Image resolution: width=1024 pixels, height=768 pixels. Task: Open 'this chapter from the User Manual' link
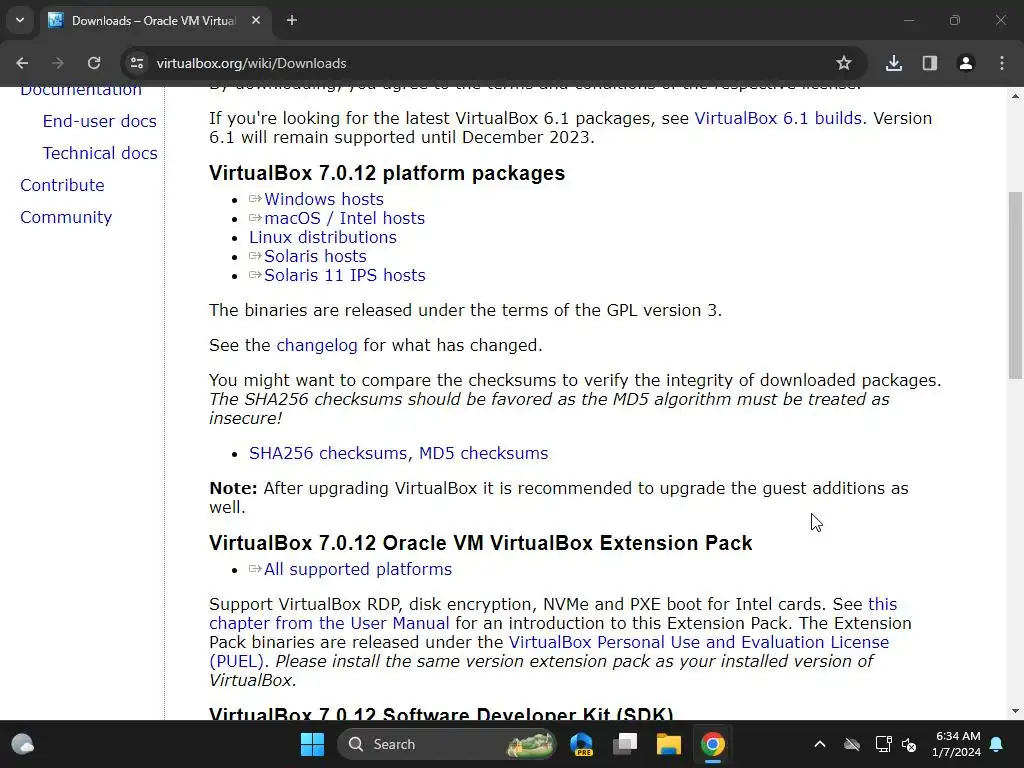point(329,623)
